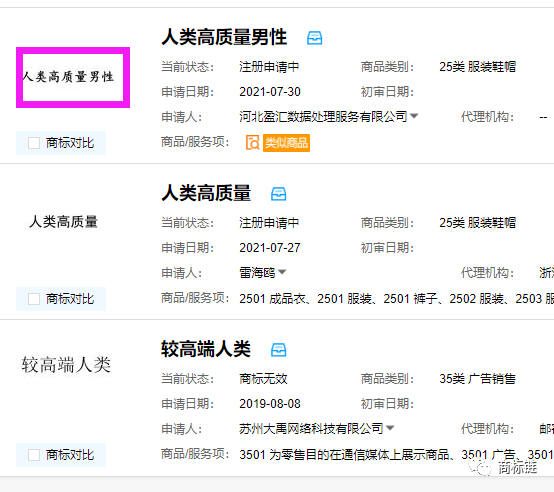Check 商标对比 box for 人类高质量男性
Screen dimensions: 554x492
point(34,143)
